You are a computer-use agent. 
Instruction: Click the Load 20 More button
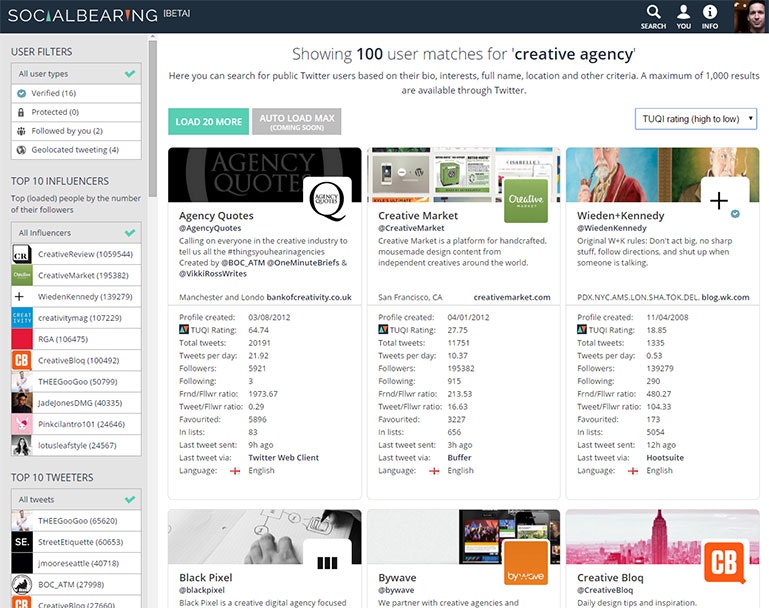point(208,122)
